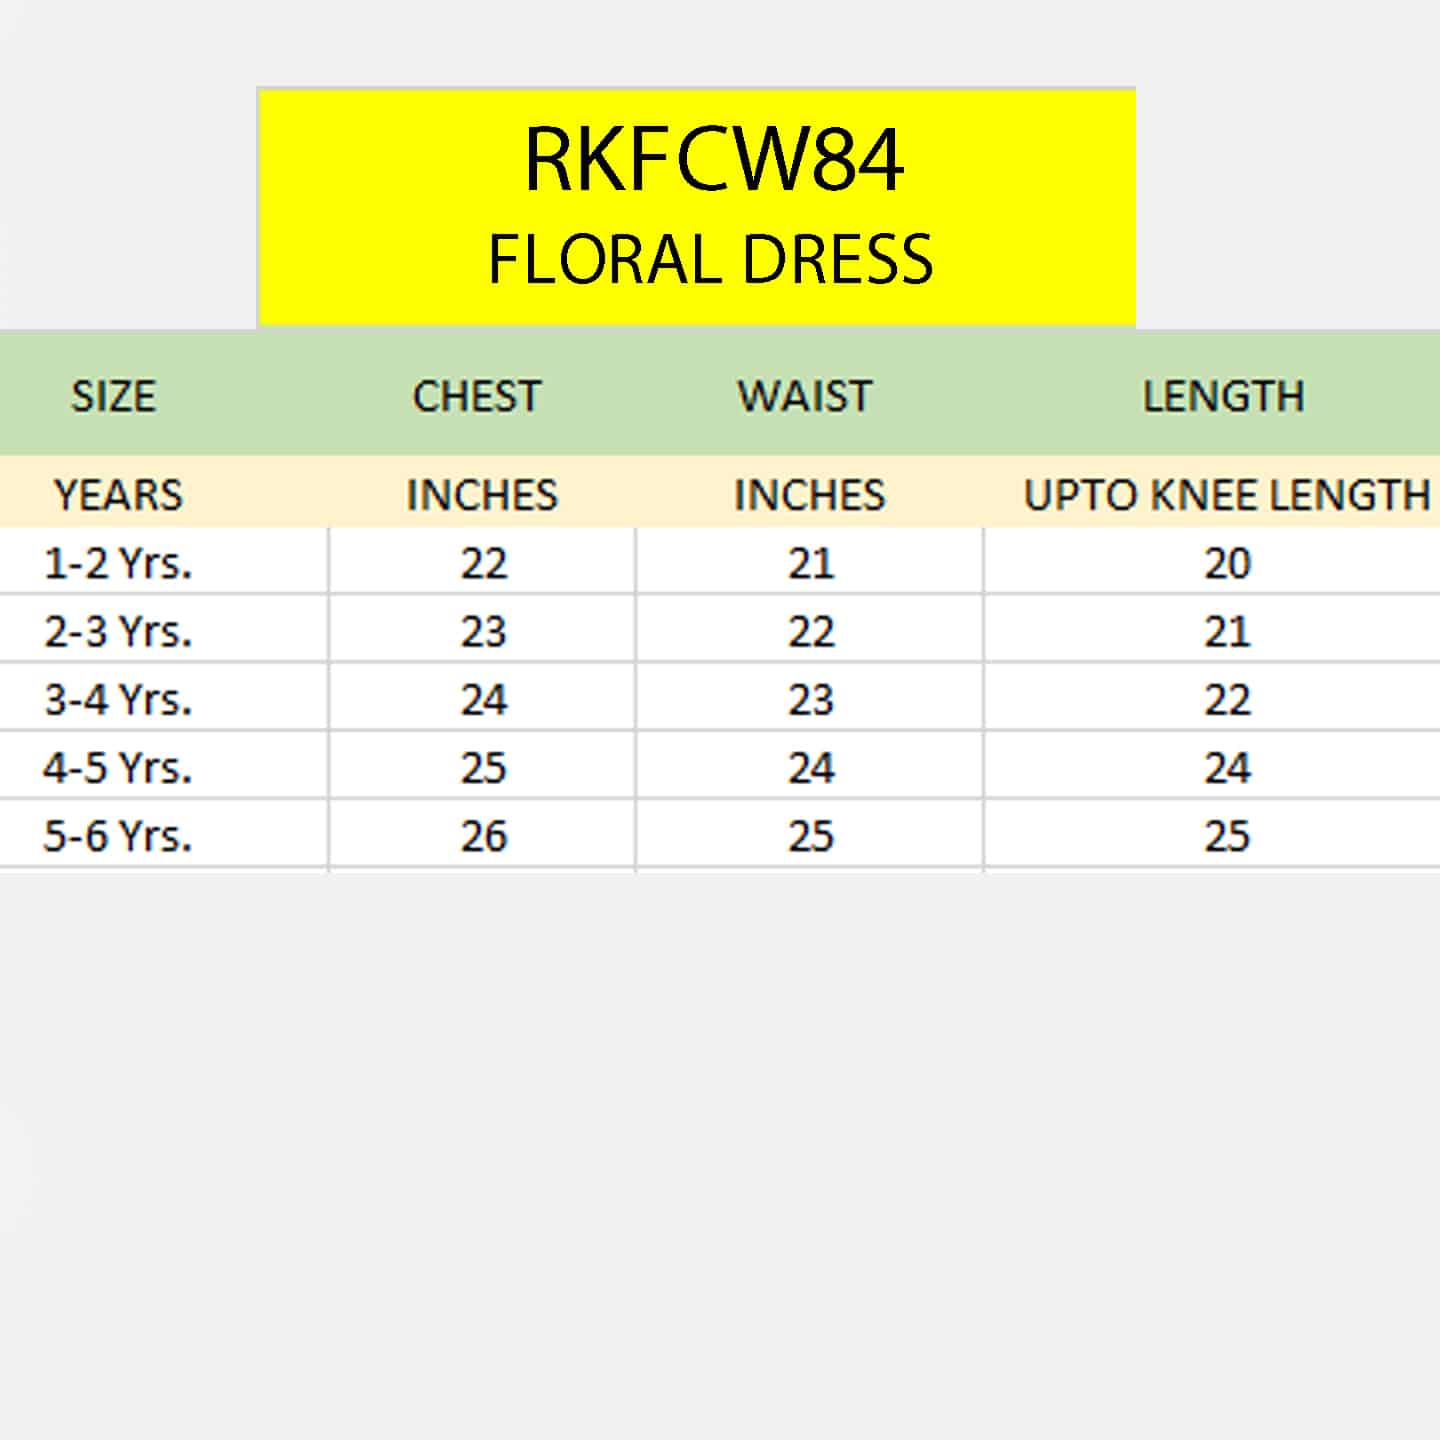Click the UPTO KNEE LENGTH cell
The image size is (1440, 1440).
1227,495
